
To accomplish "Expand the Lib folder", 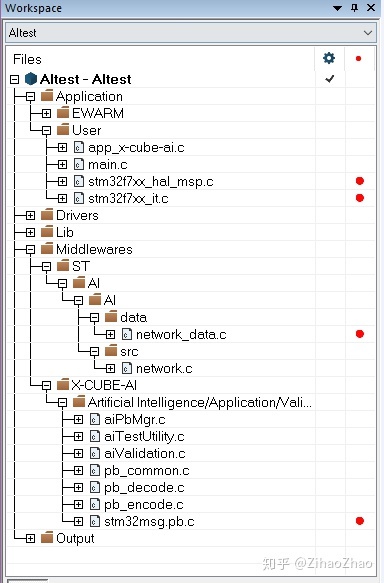I will tap(30, 232).
